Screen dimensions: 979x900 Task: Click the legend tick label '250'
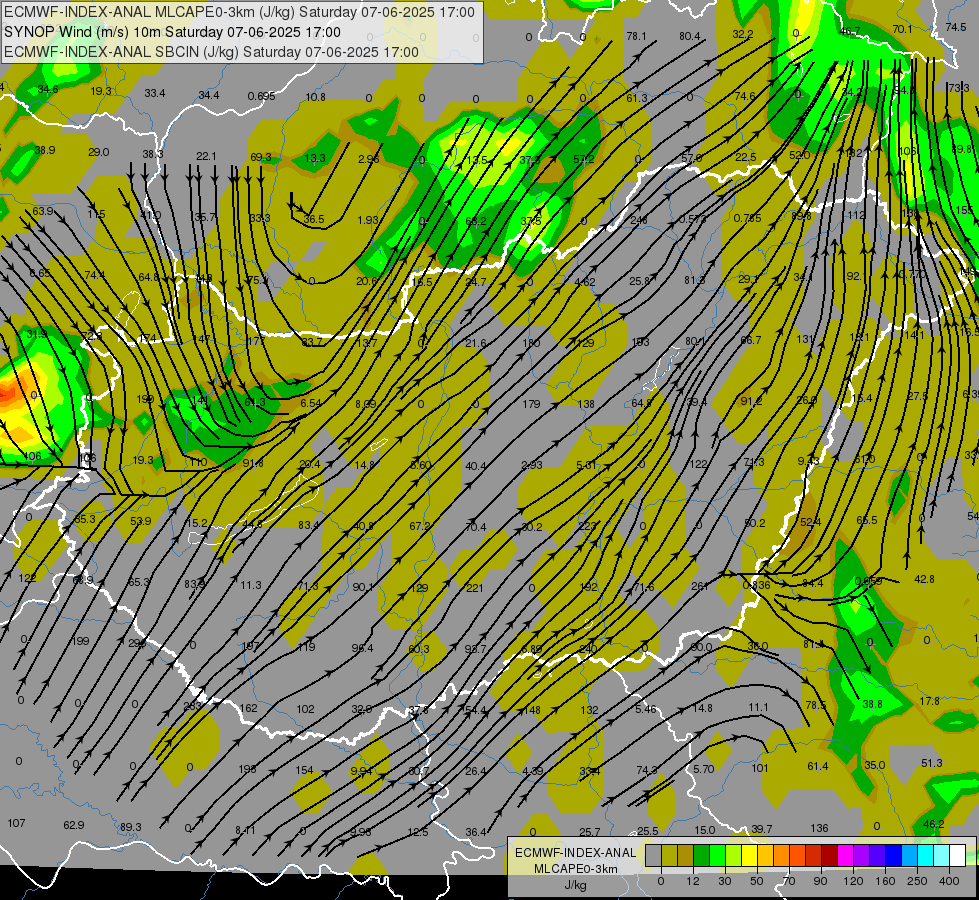pyautogui.click(x=917, y=881)
